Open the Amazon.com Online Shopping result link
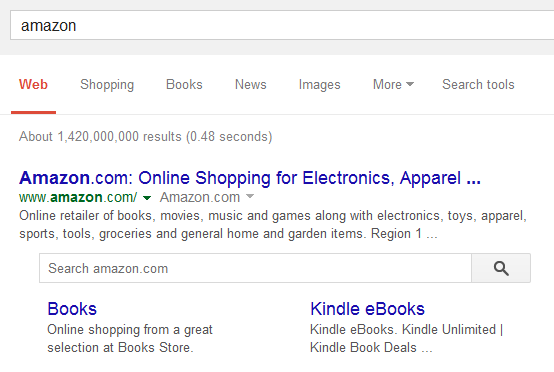Image resolution: width=554 pixels, height=372 pixels. click(x=250, y=178)
